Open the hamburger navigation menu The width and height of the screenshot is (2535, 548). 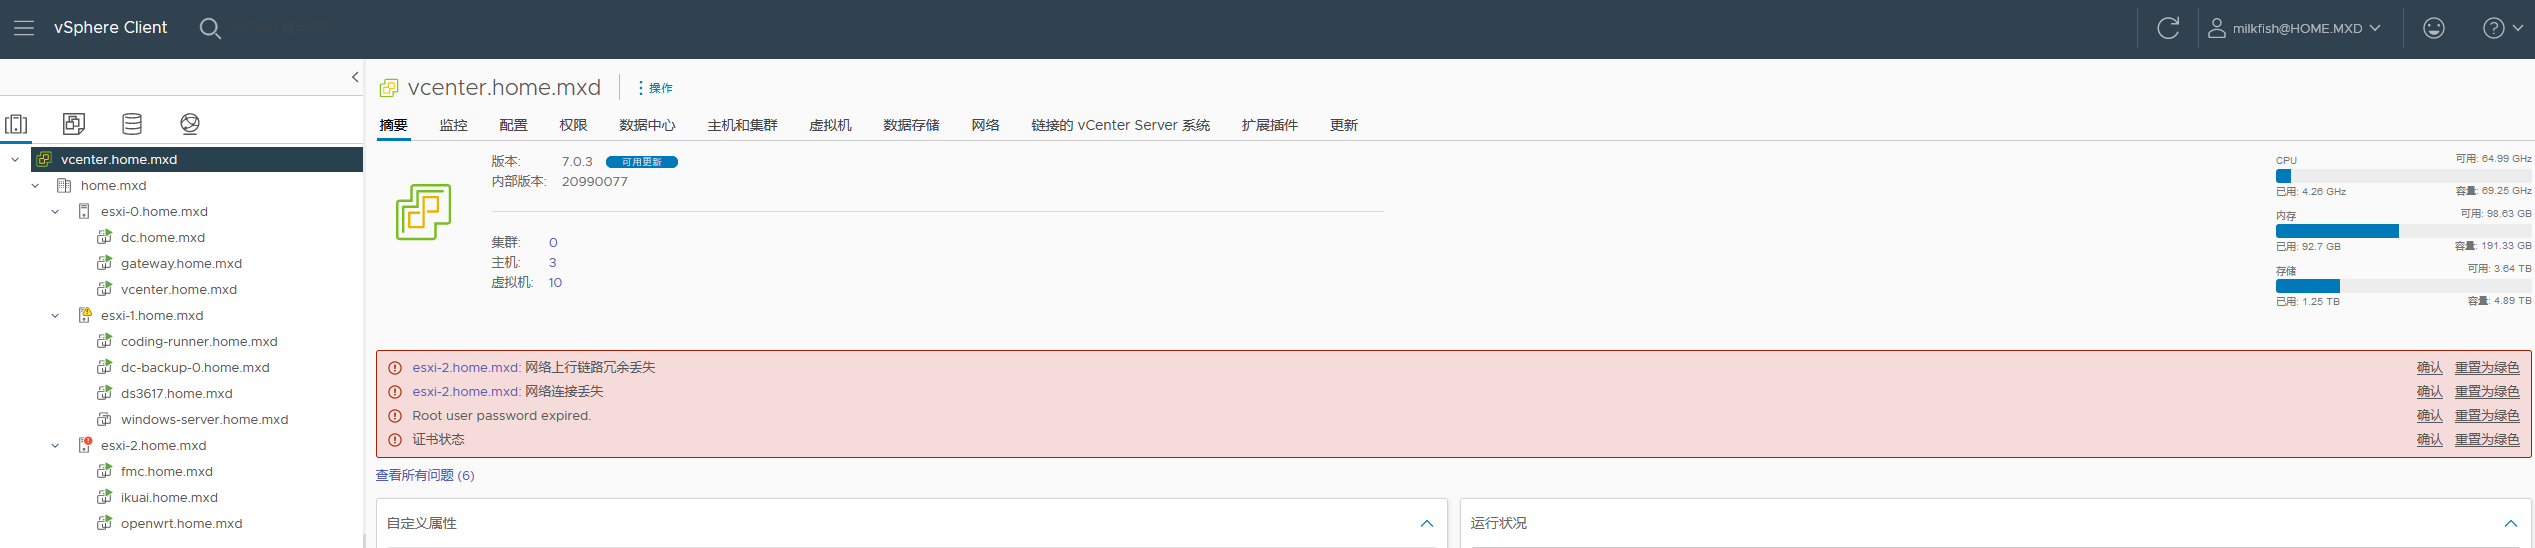(x=24, y=28)
